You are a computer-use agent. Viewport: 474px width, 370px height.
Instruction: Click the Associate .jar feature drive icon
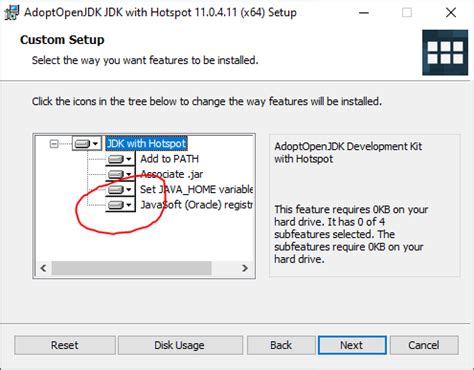pyautogui.click(x=120, y=174)
